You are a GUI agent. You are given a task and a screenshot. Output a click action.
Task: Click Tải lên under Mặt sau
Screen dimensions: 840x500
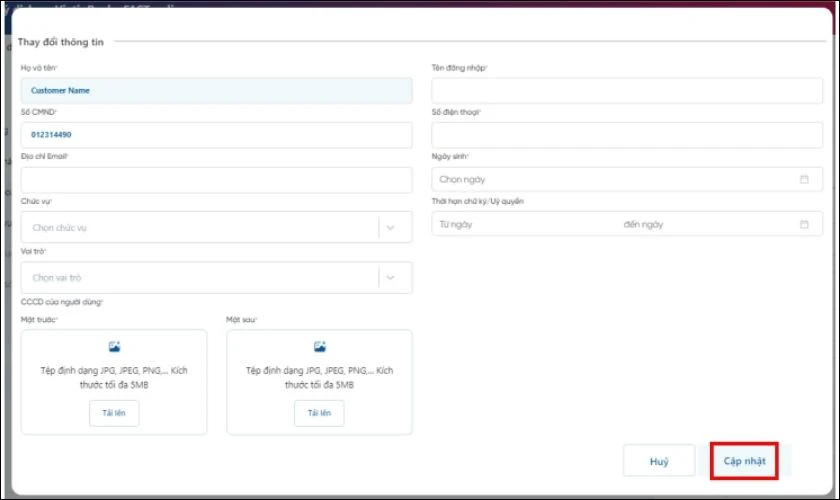pyautogui.click(x=319, y=413)
